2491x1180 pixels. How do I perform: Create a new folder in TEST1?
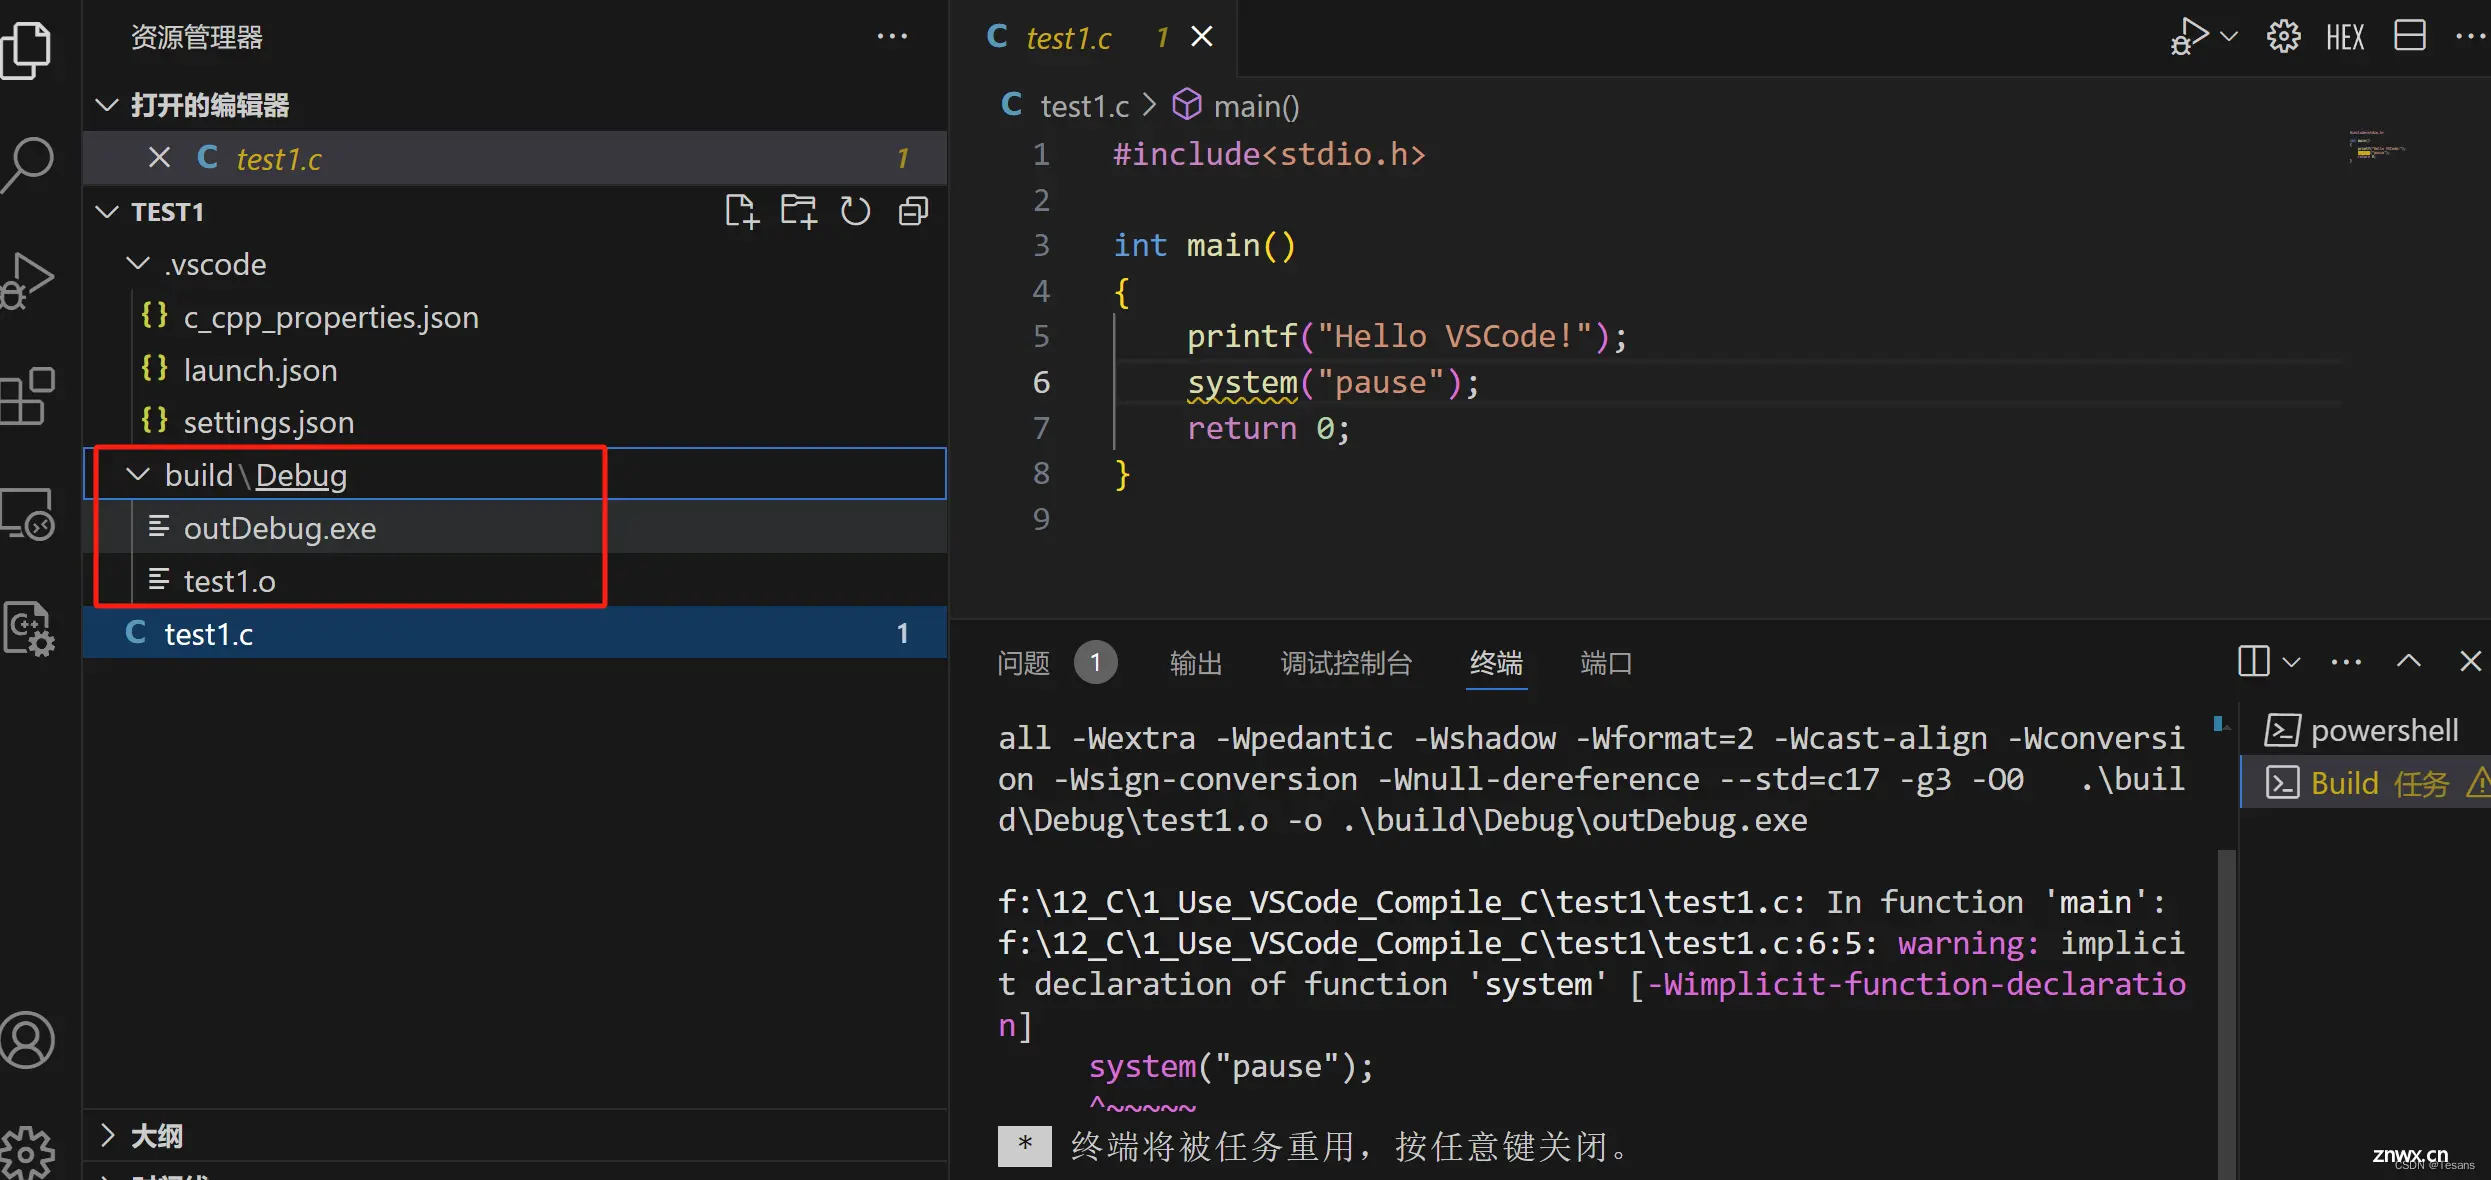tap(799, 212)
